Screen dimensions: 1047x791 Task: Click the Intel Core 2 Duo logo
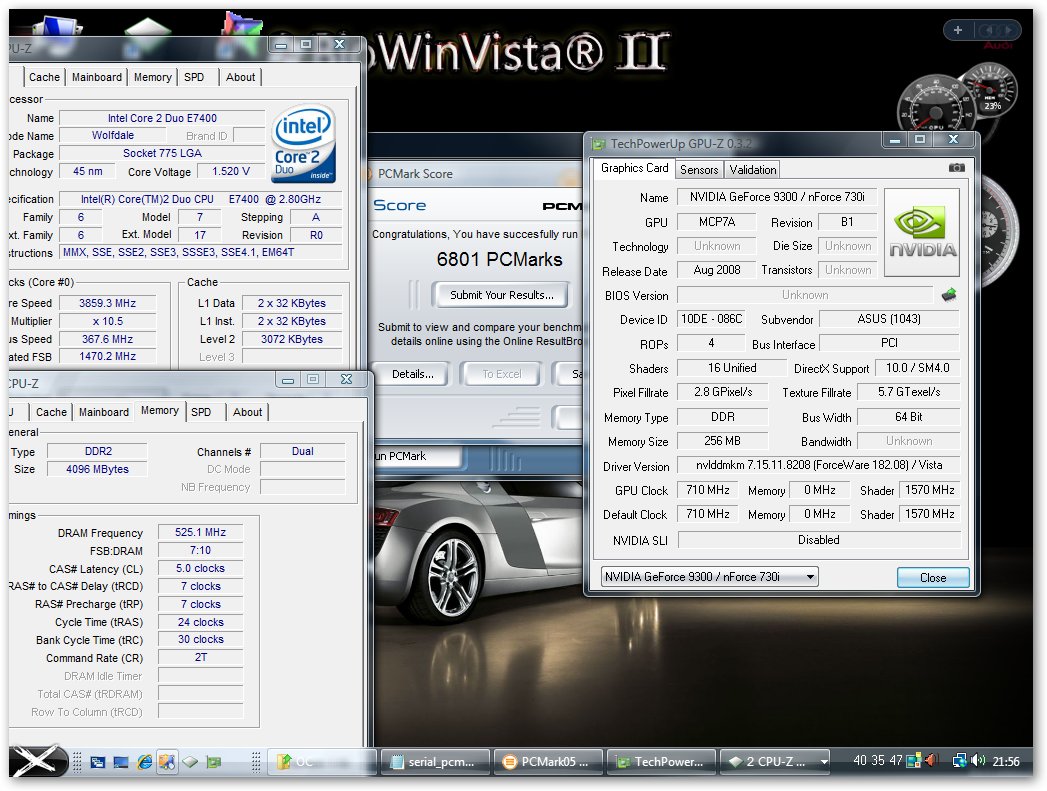point(303,144)
